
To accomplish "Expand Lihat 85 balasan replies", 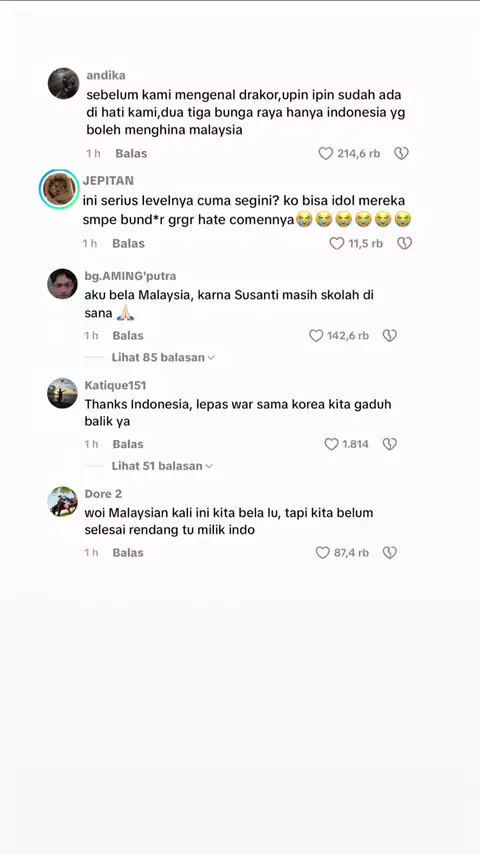I will coord(163,358).
